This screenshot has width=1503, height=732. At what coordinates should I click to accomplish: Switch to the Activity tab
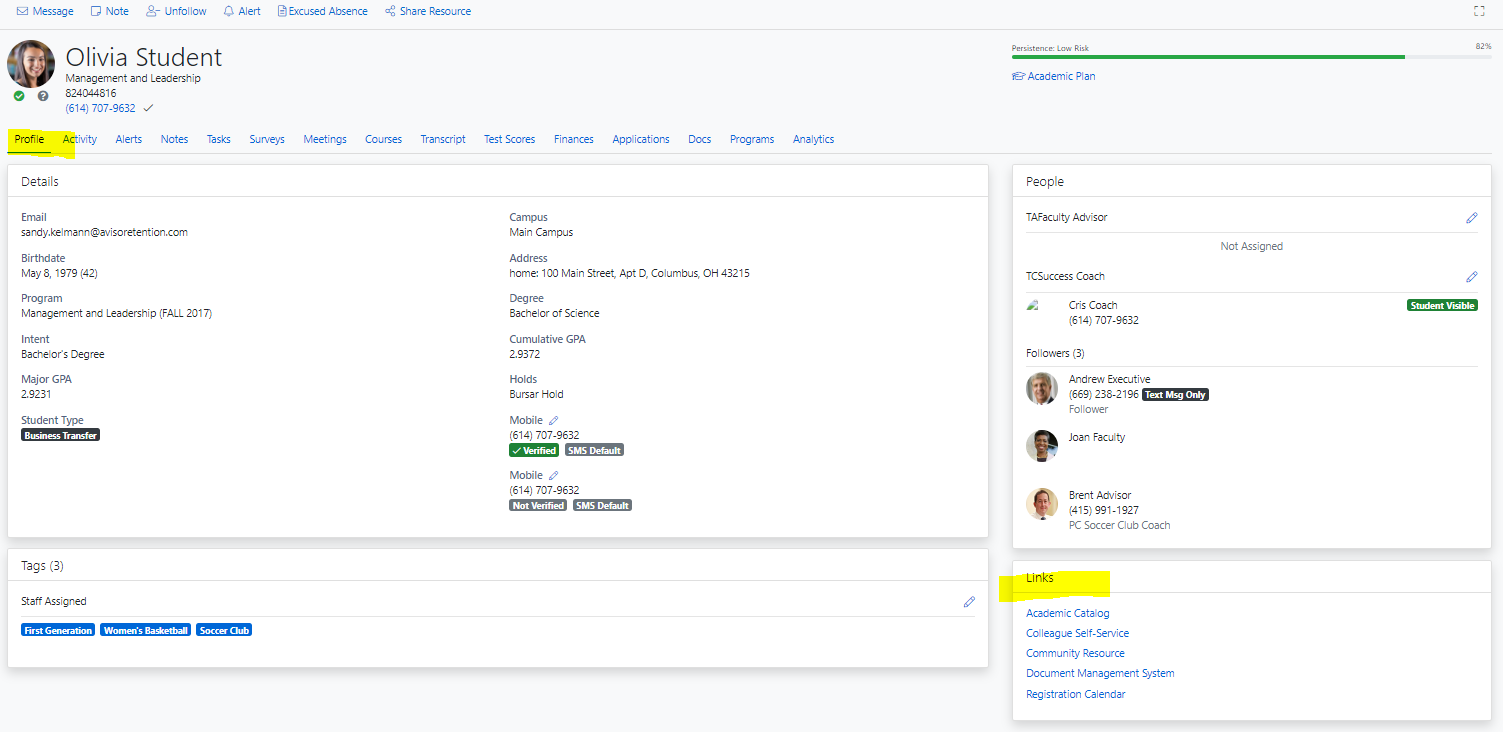(x=80, y=139)
